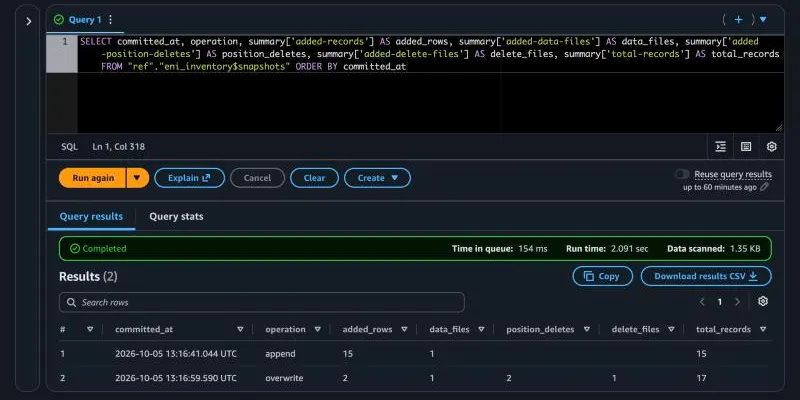Select results page 1

[x=720, y=302]
